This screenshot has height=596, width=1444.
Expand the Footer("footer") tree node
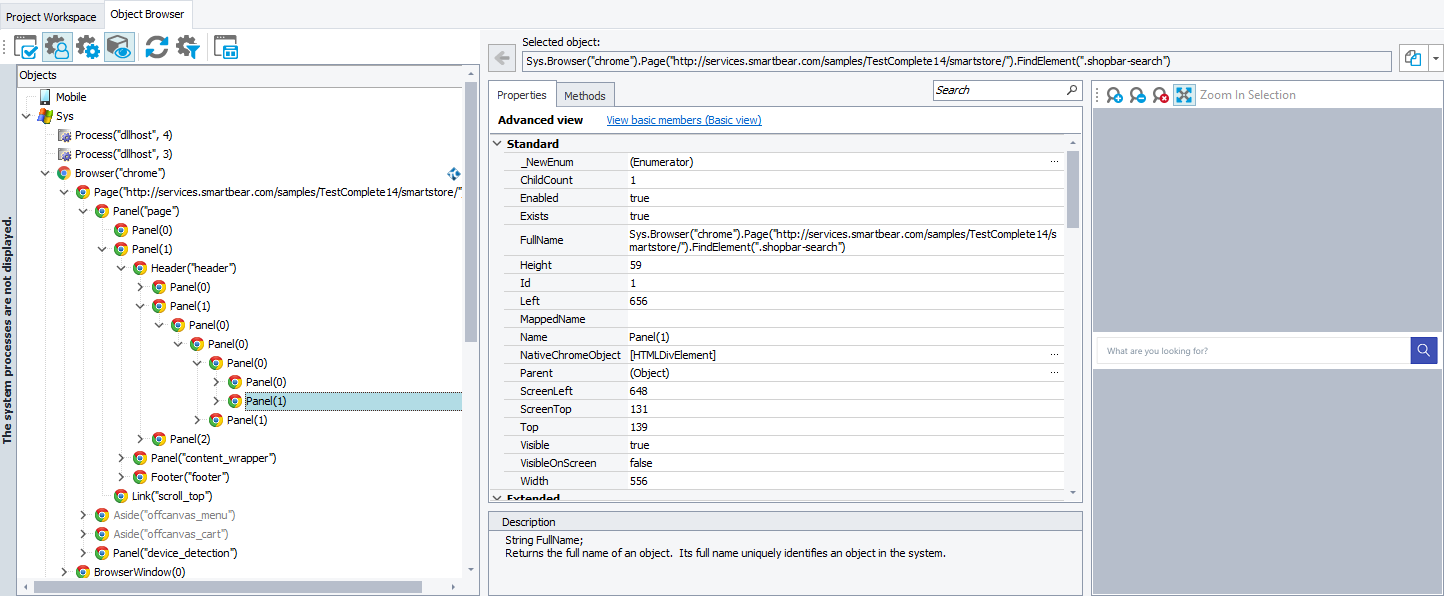121,476
